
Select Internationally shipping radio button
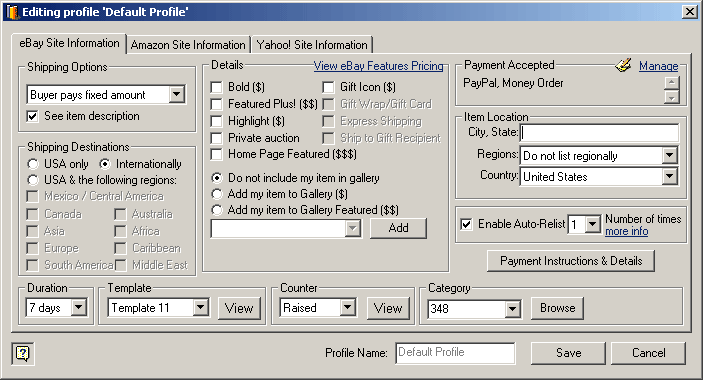[104, 164]
